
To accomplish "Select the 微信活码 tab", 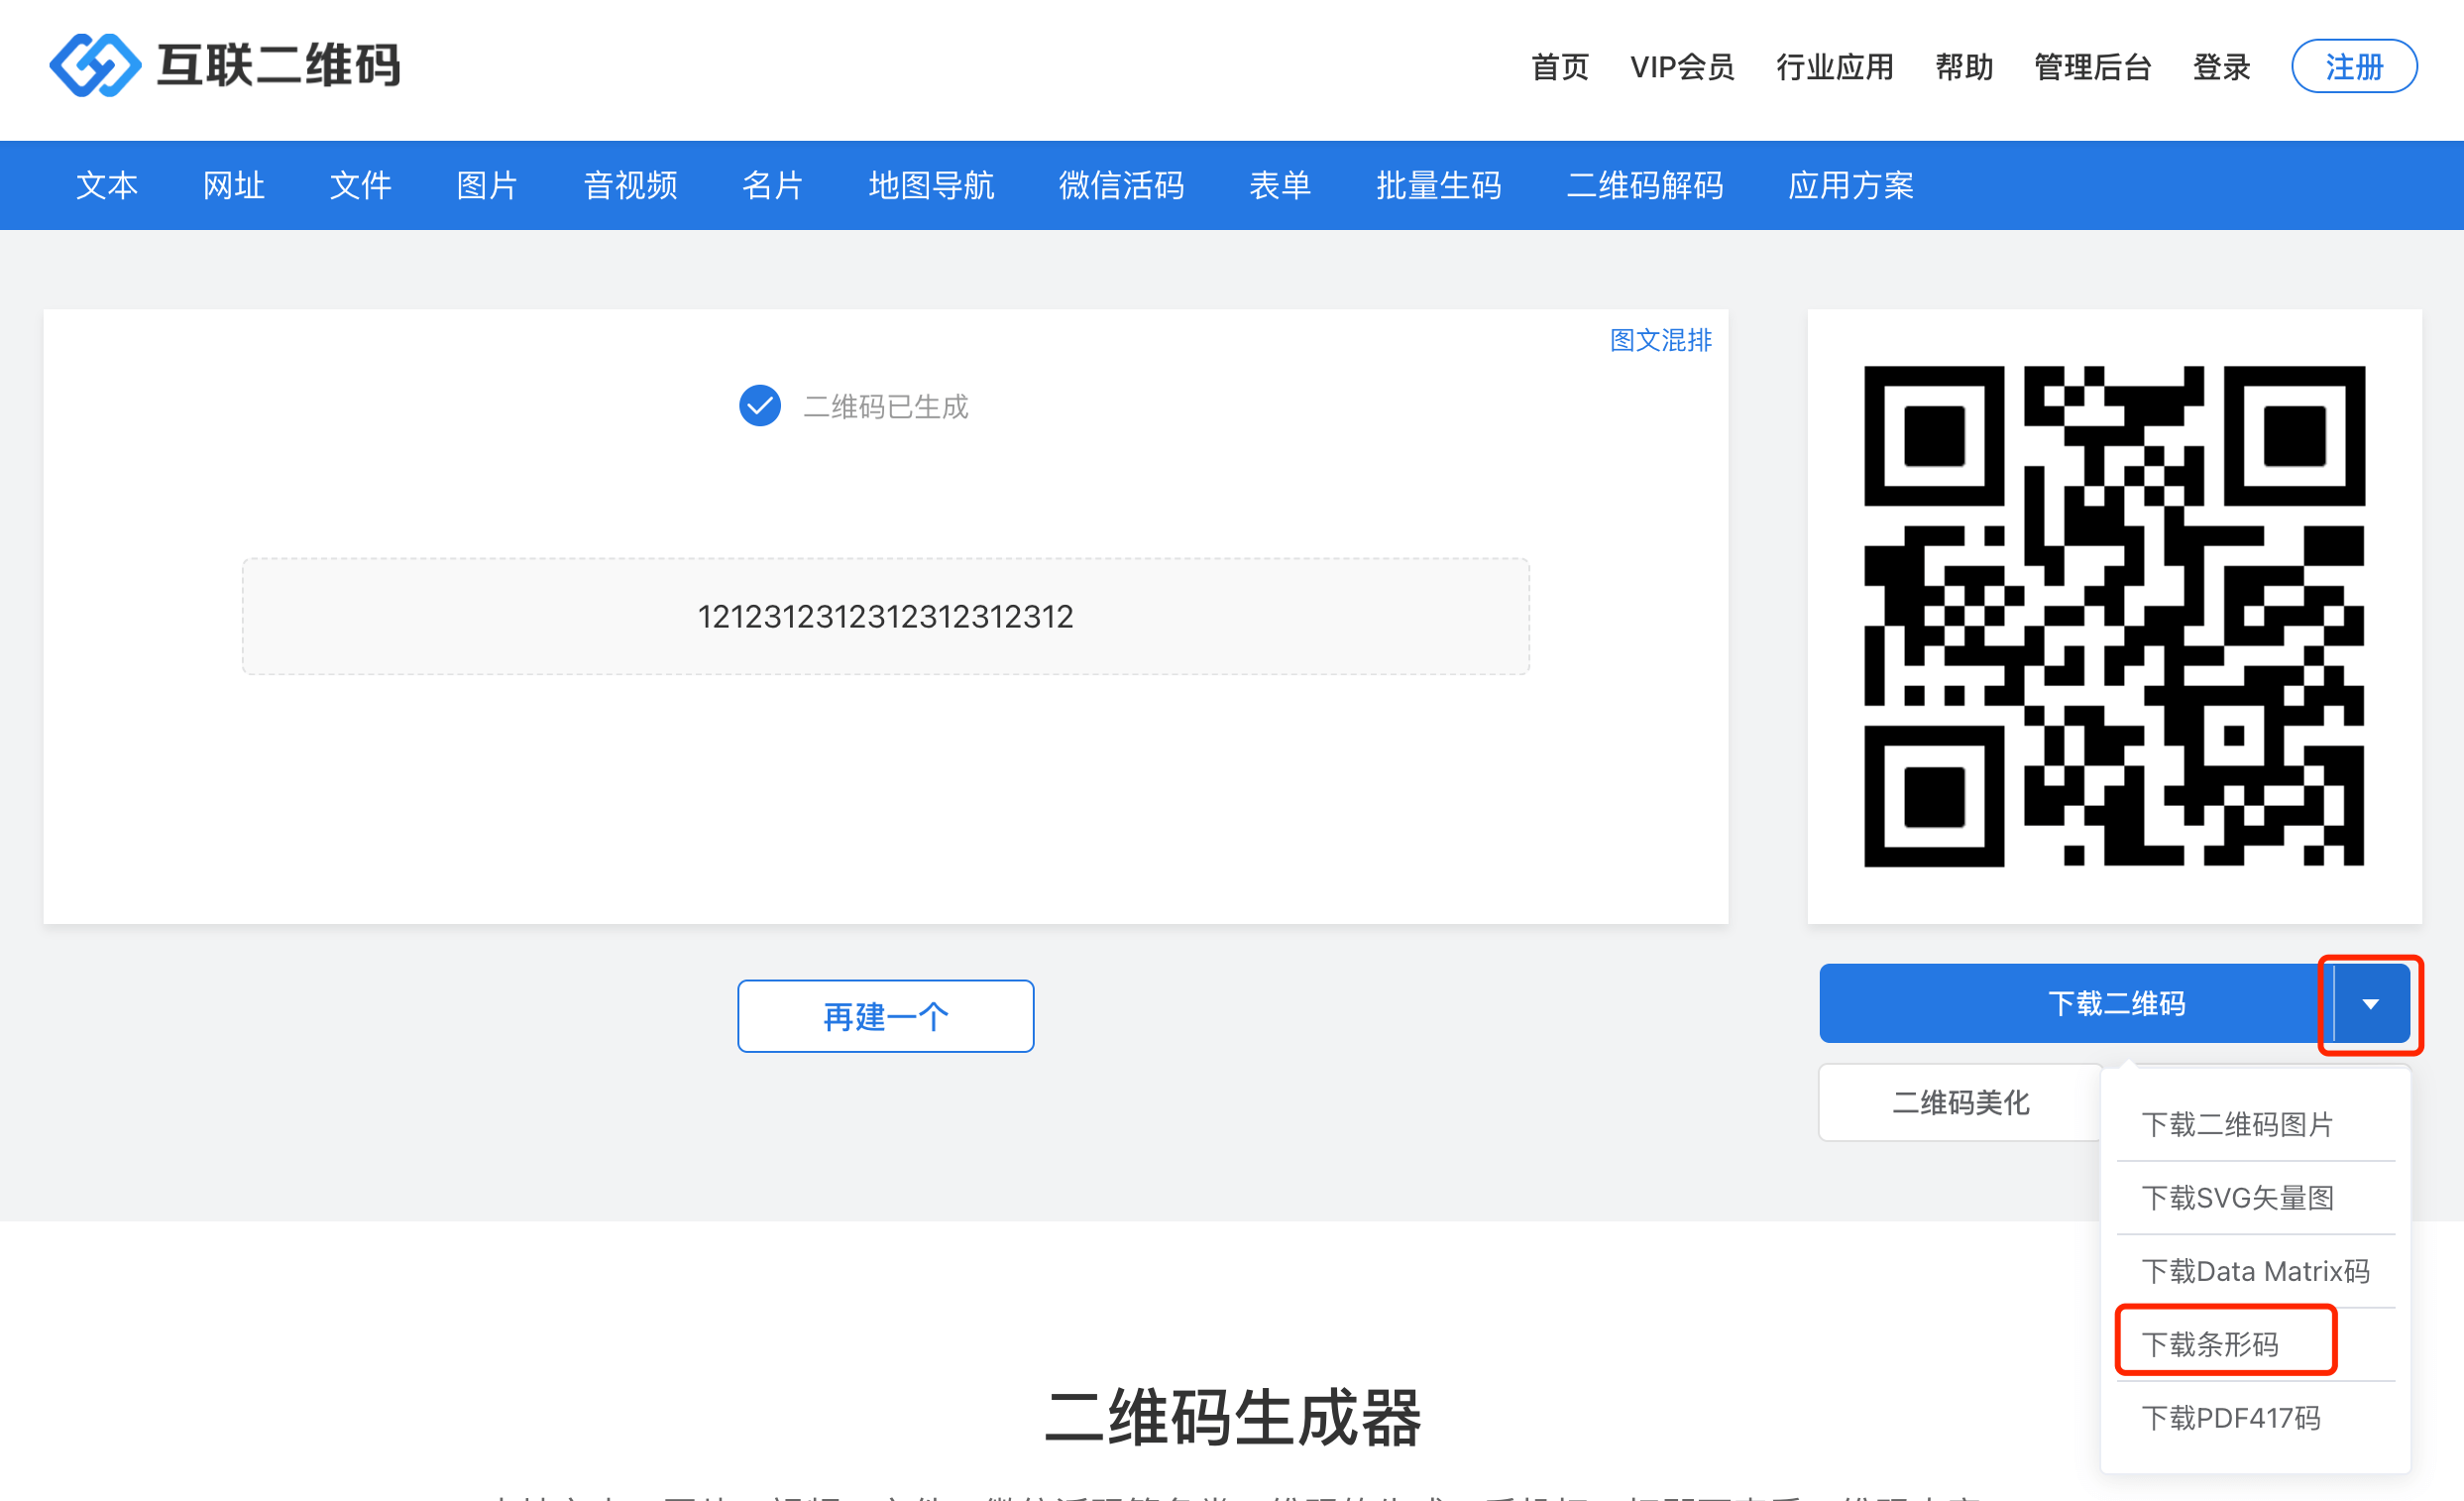I will [1122, 186].
